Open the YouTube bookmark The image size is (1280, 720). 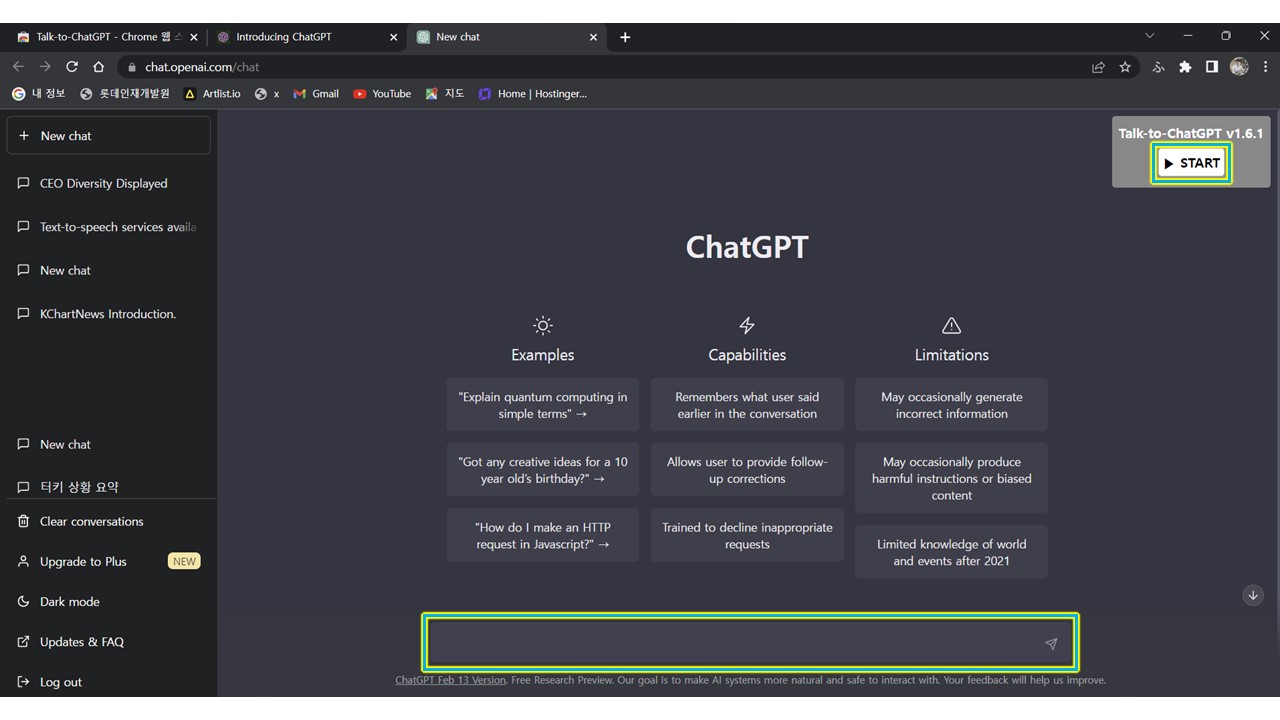(x=382, y=94)
